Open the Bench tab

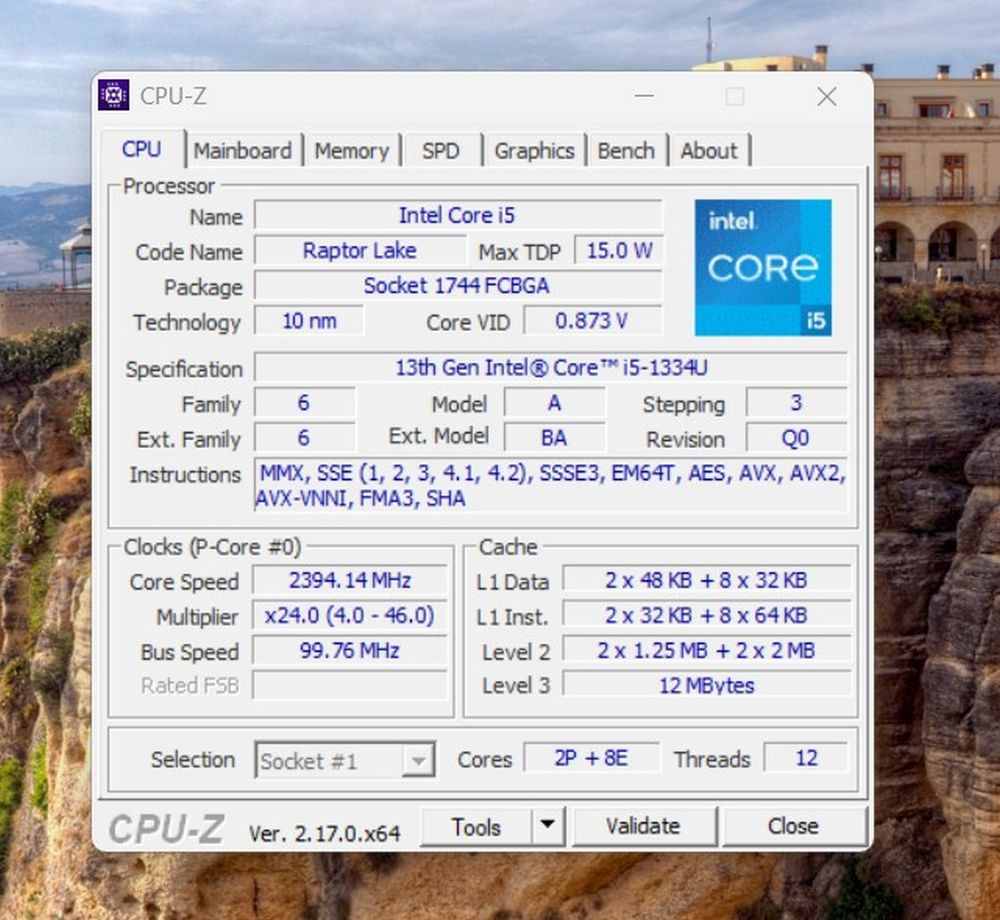click(626, 151)
